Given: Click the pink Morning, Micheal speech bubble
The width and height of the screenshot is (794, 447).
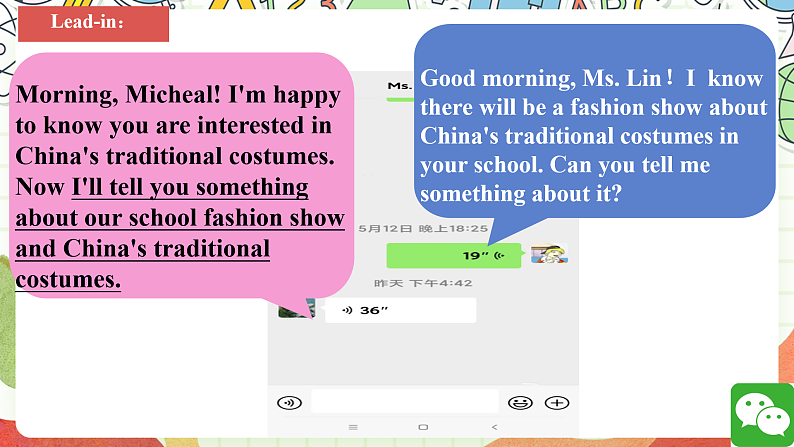Looking at the screenshot, I should click(x=181, y=176).
